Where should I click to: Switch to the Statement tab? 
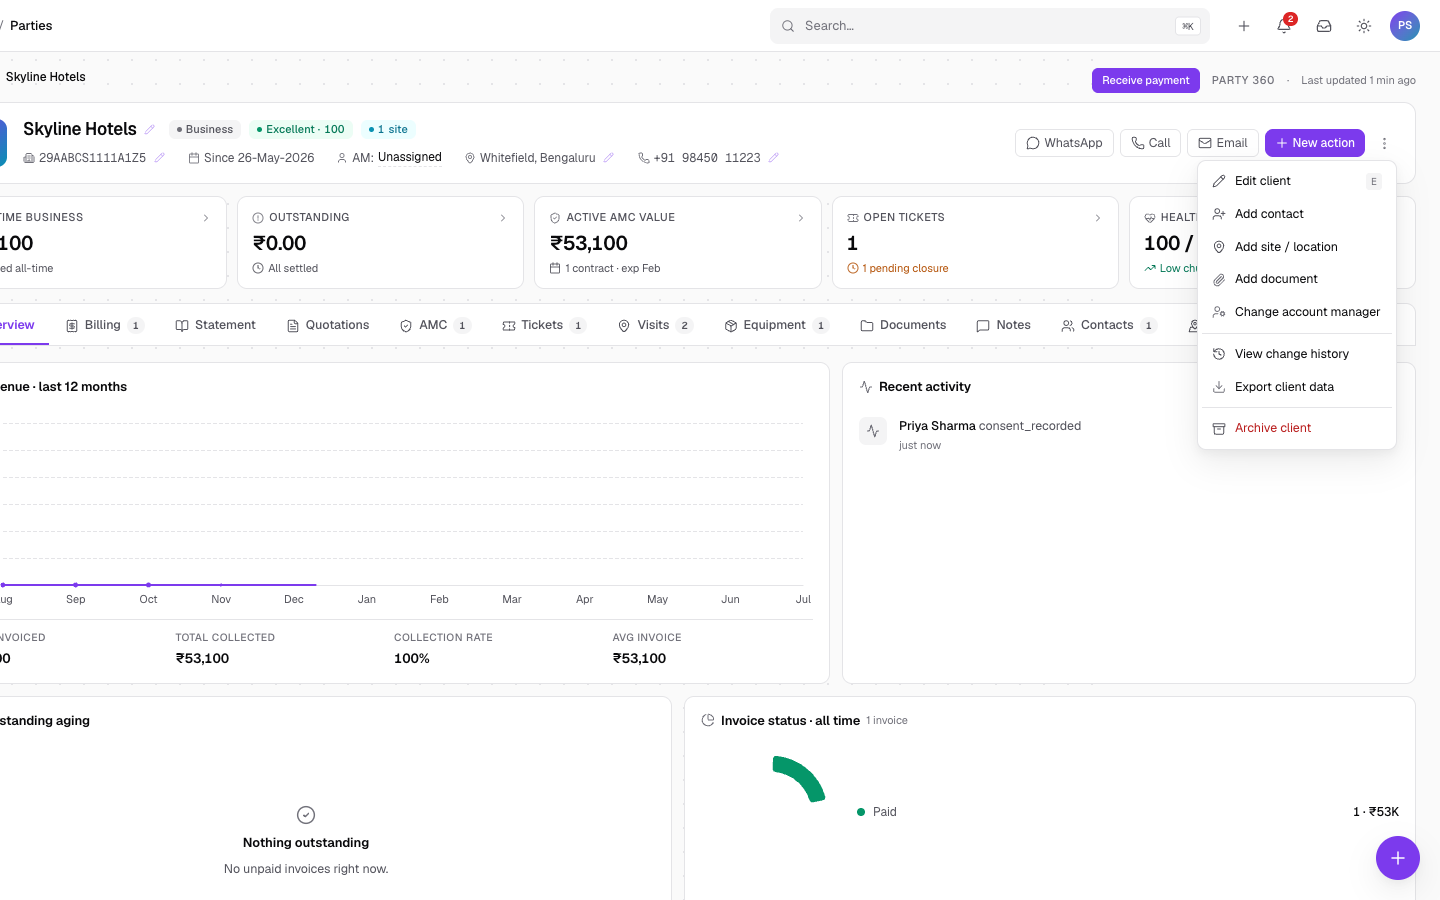[x=216, y=325]
